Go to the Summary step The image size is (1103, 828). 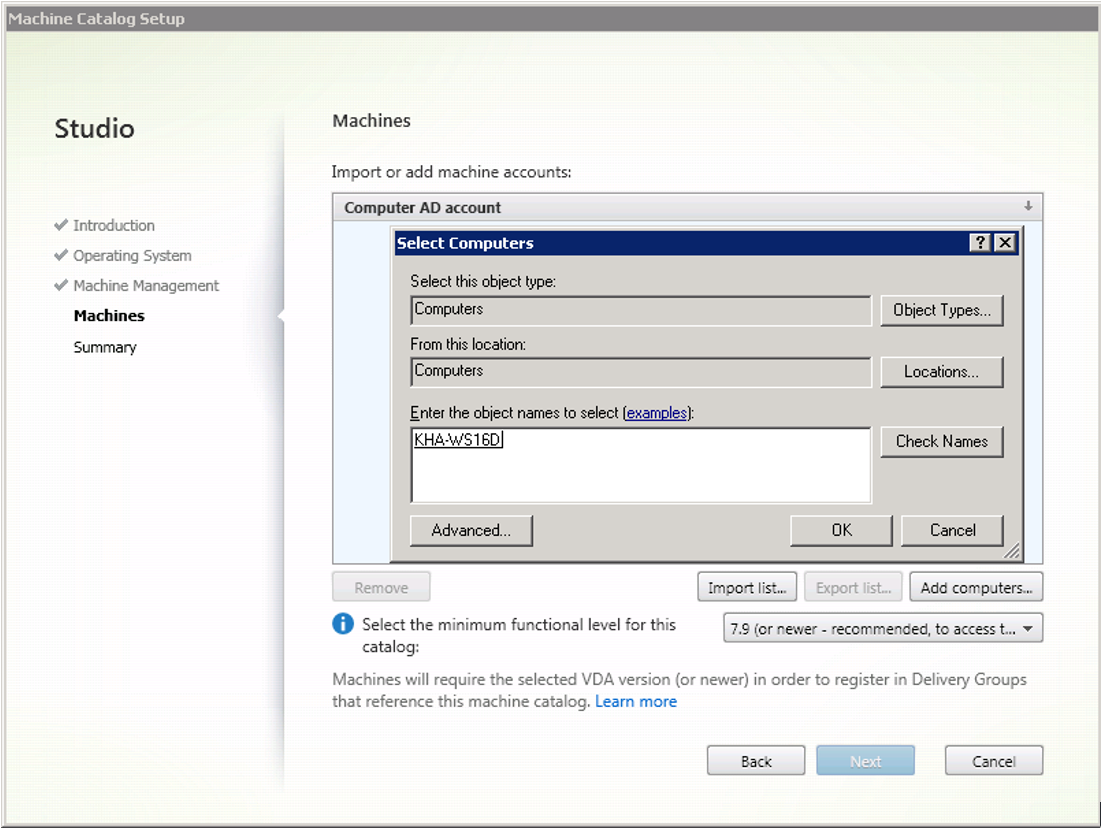(x=105, y=348)
